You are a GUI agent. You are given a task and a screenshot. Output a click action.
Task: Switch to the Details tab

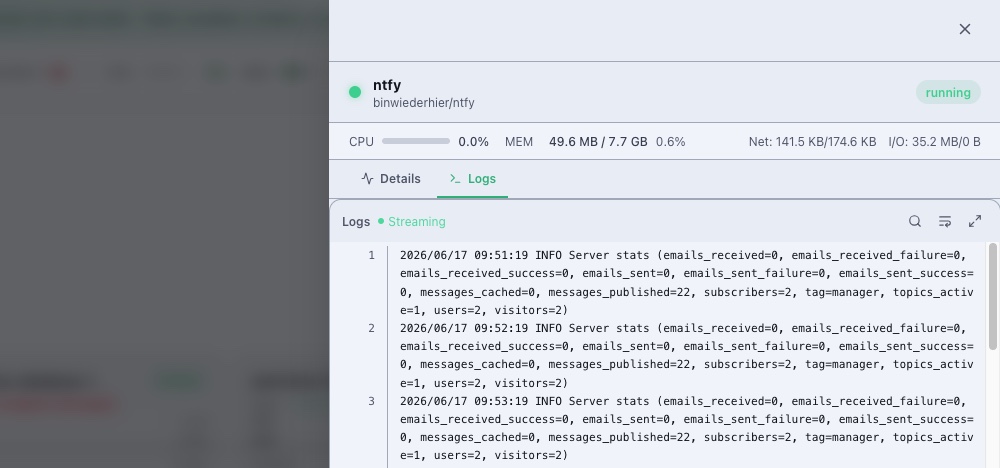tap(391, 179)
